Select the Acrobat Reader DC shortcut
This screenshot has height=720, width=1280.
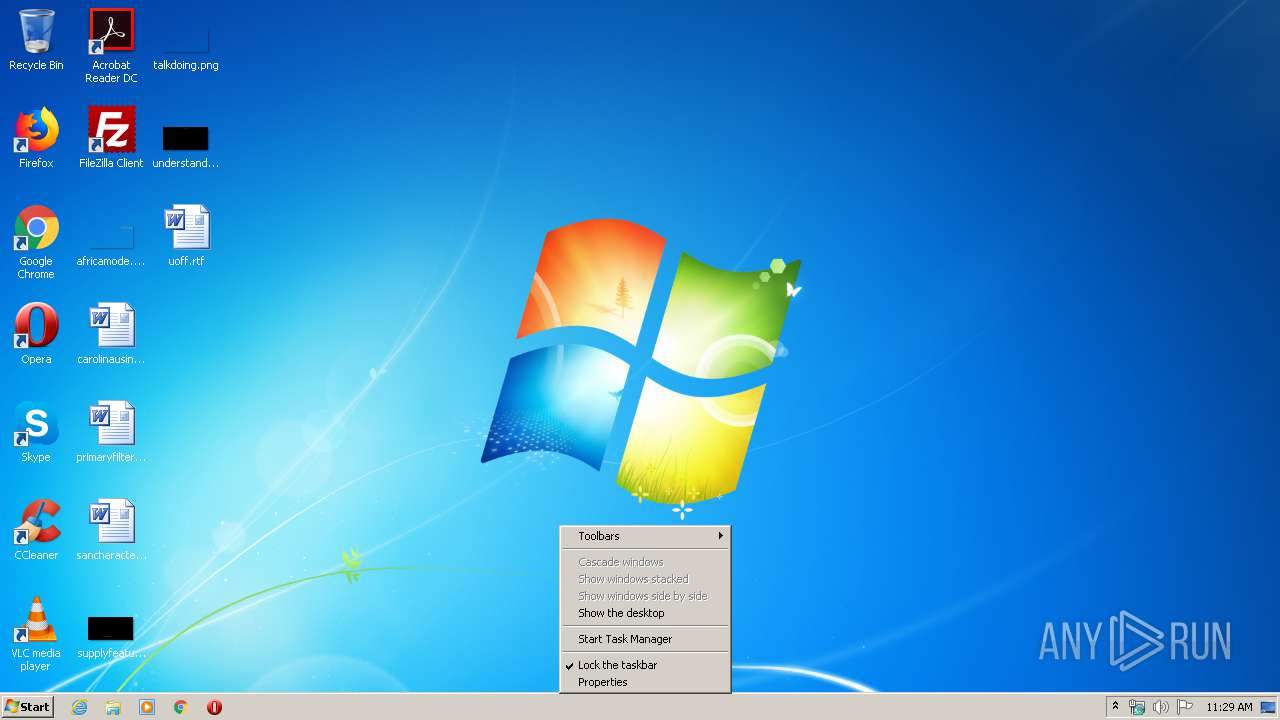coord(111,46)
